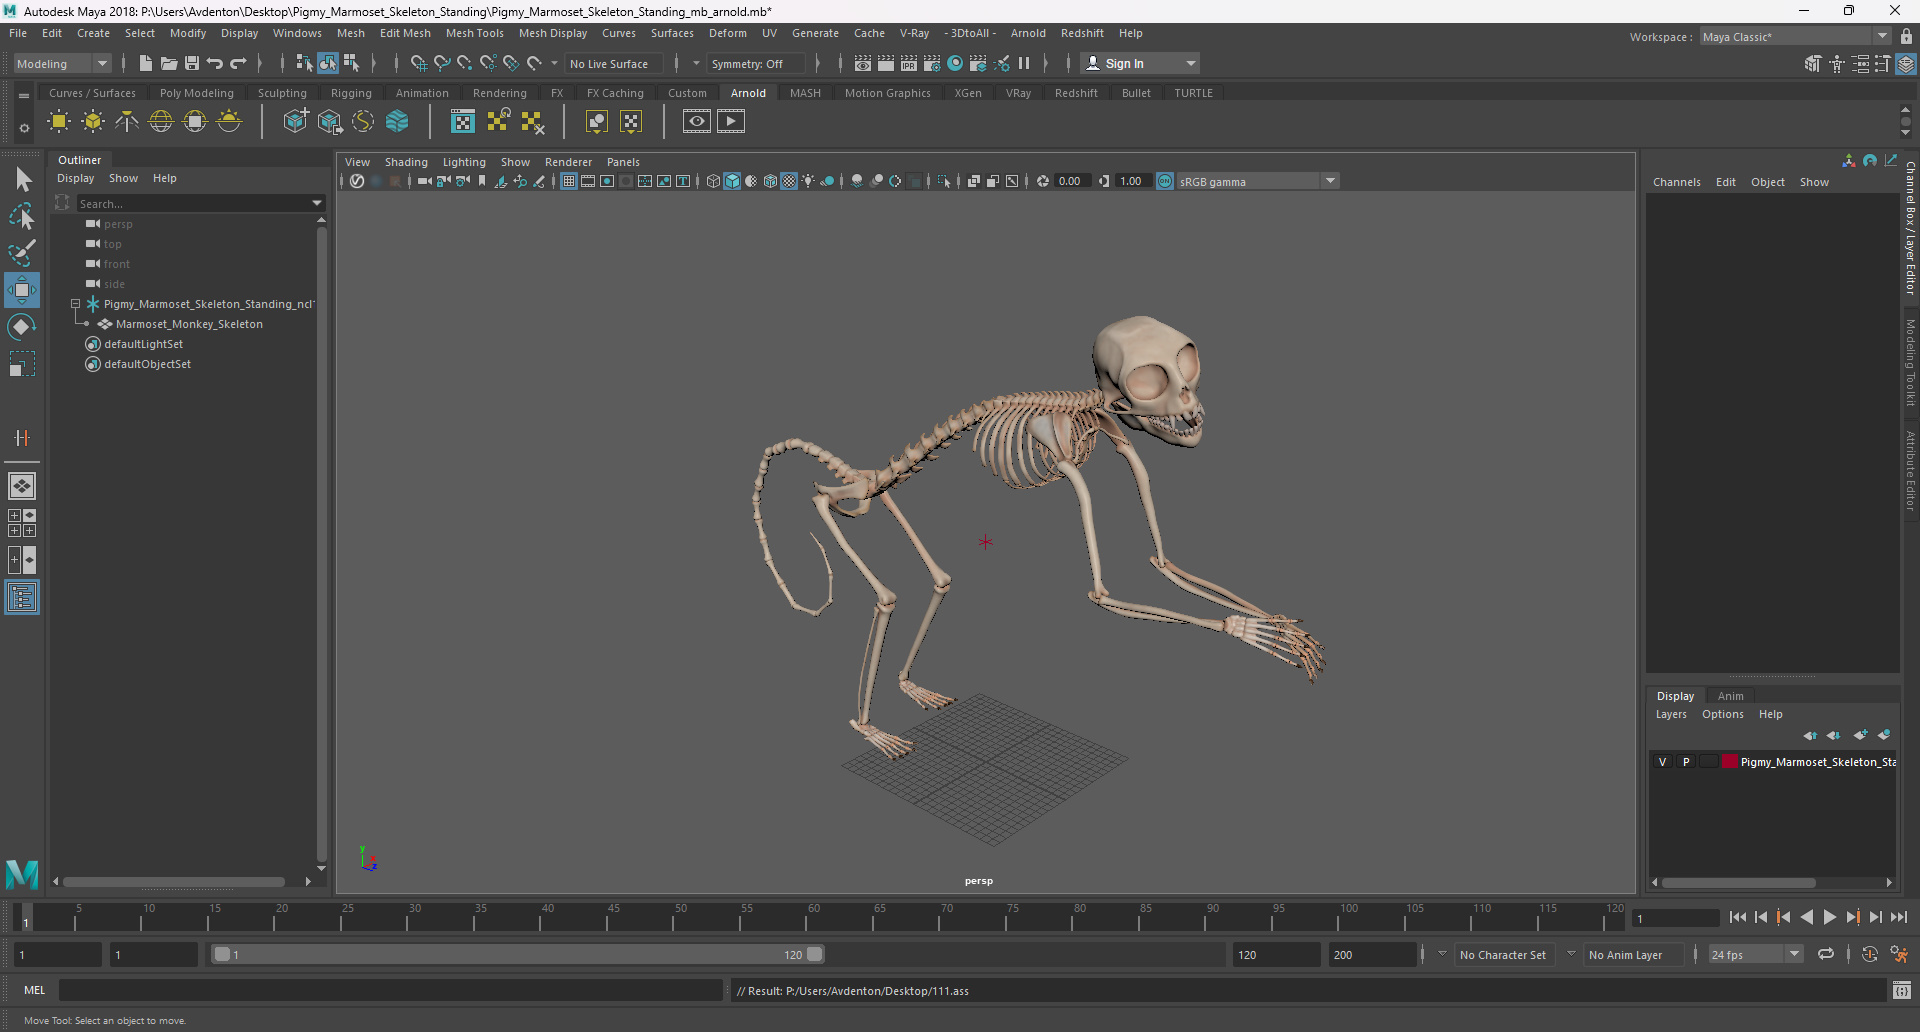Toggle textured display in viewport
The height and width of the screenshot is (1032, 1920).
789,181
